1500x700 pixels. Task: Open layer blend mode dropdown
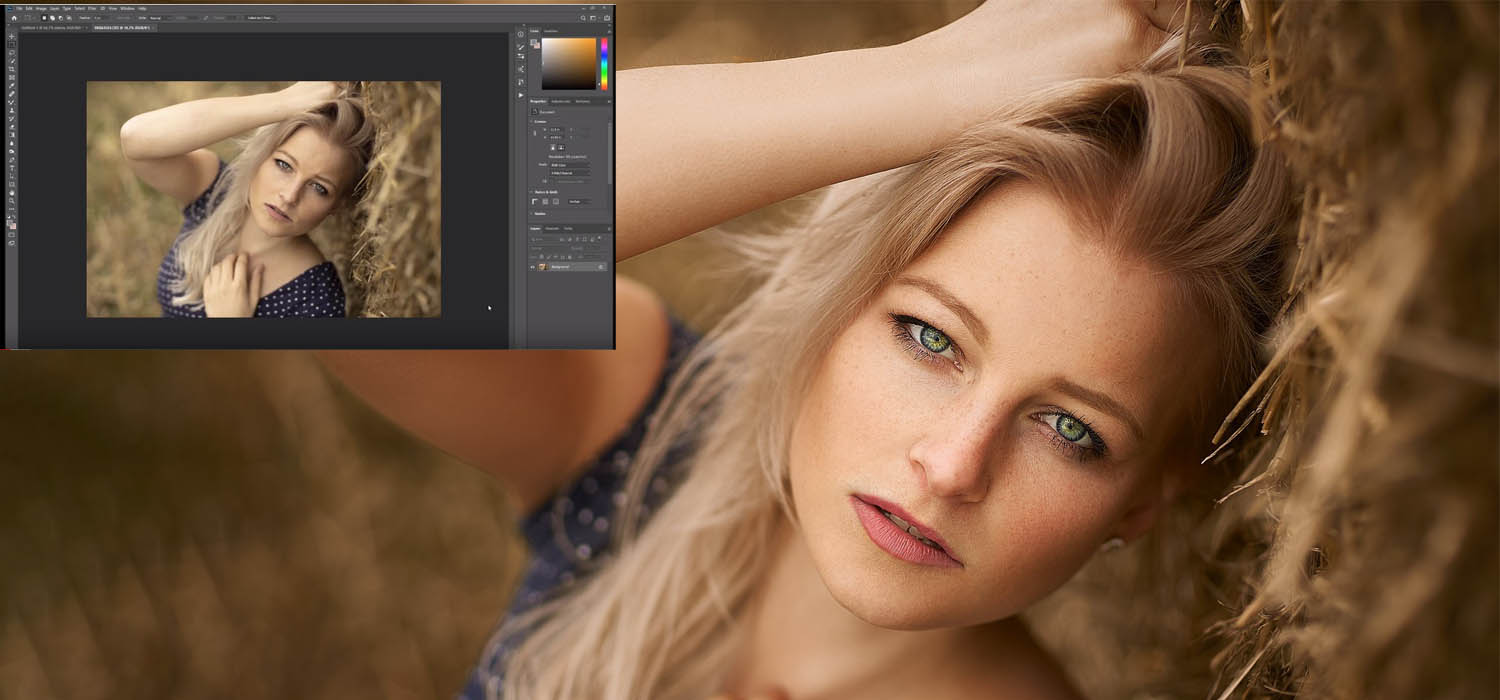[550, 248]
